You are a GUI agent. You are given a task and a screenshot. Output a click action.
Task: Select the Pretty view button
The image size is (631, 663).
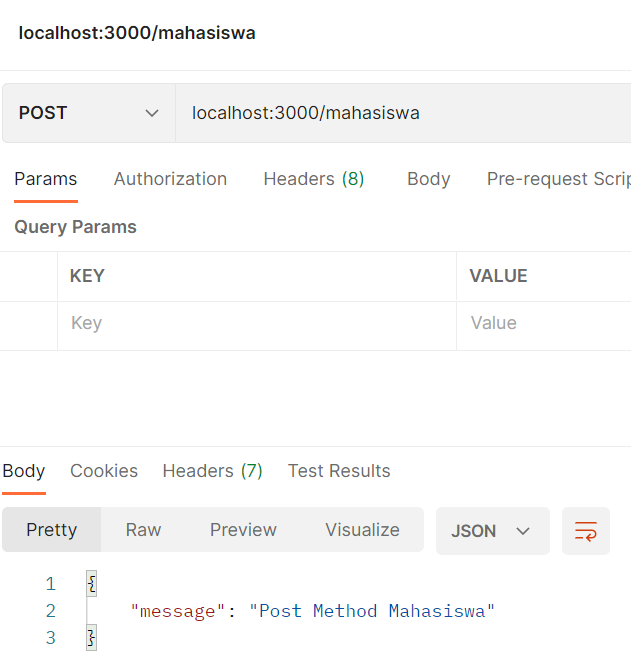coord(52,530)
